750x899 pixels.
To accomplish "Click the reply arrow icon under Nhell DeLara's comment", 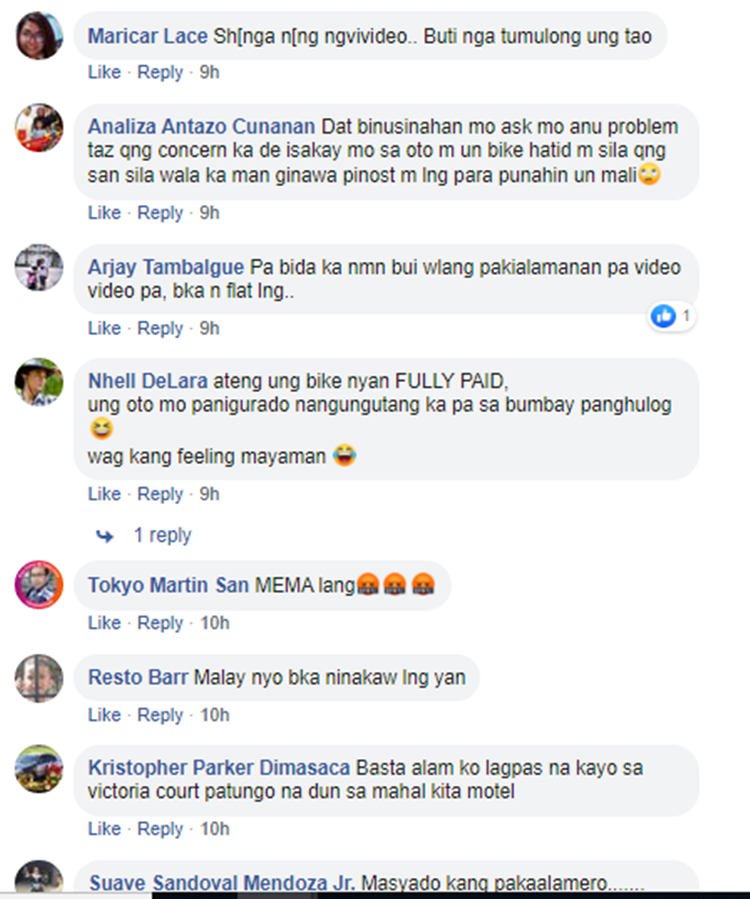I will [x=104, y=536].
